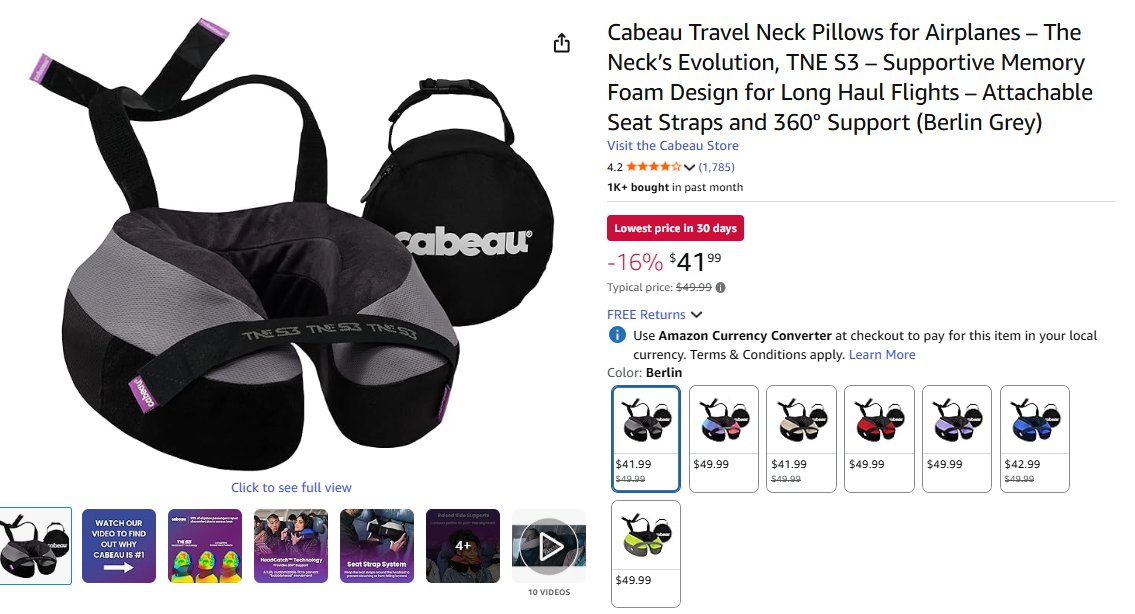The image size is (1135, 614).
Task: Open the 1,785 customer reviews link
Action: (716, 167)
